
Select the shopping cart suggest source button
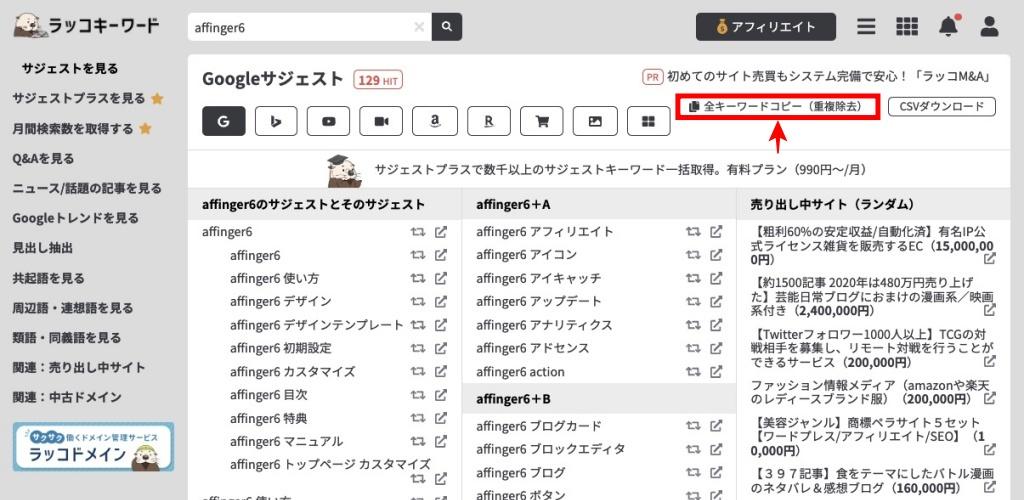click(x=541, y=121)
